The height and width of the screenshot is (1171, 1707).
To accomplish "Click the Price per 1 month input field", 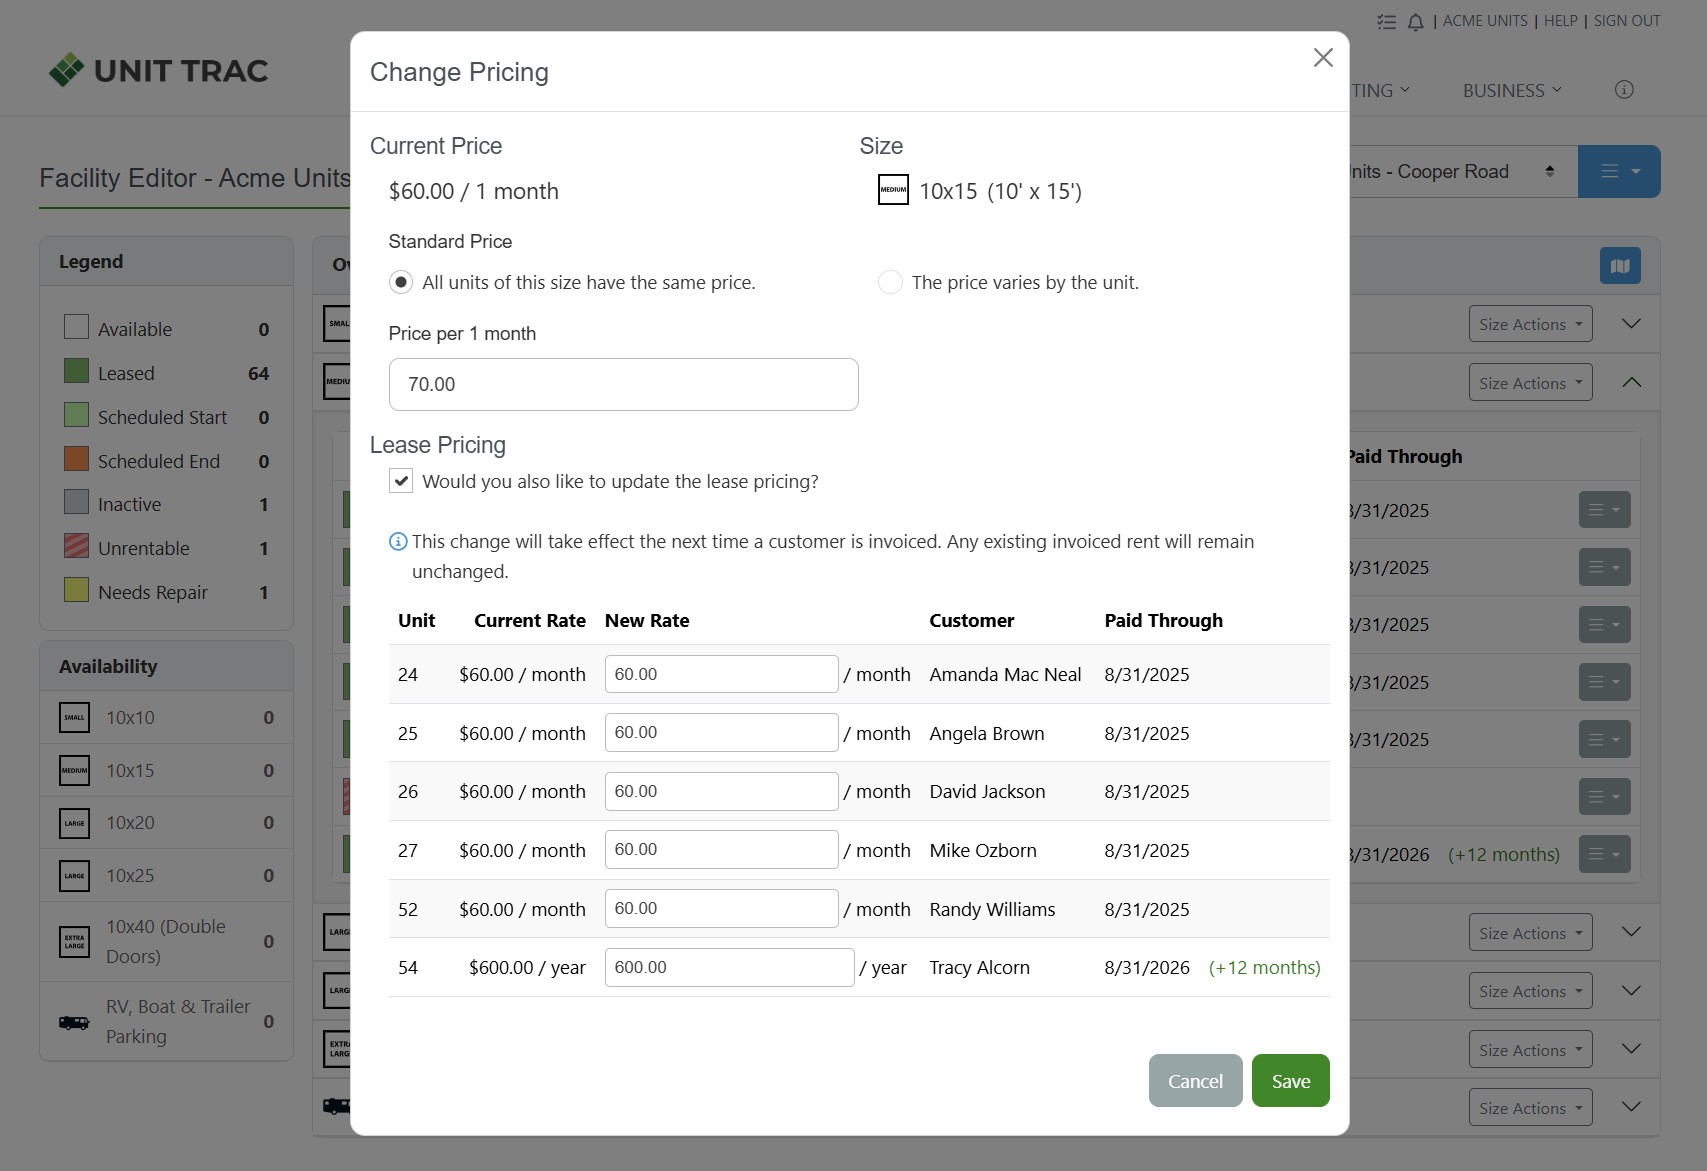I will coord(623,385).
